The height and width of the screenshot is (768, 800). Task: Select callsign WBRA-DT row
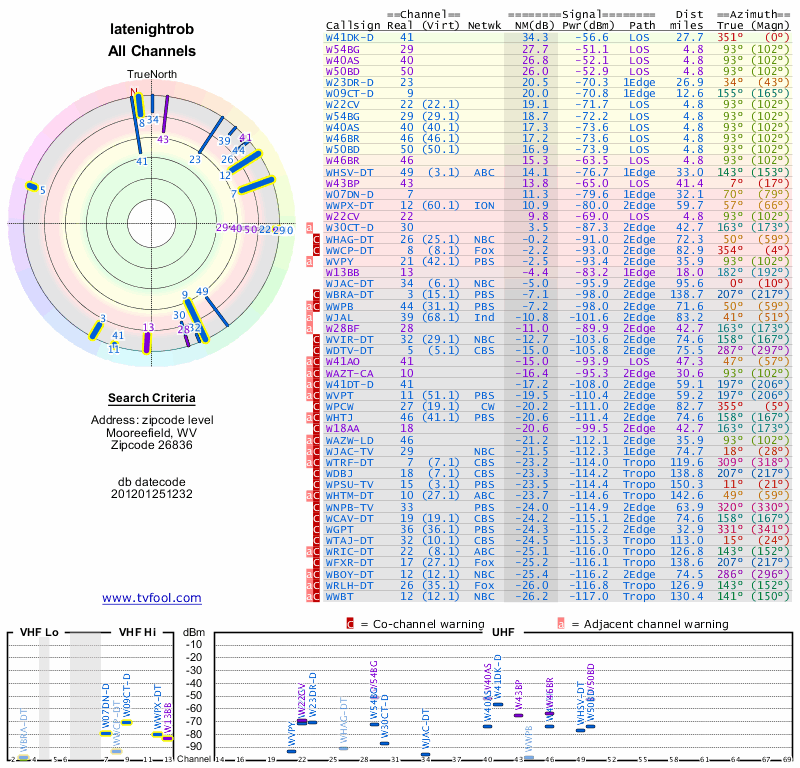click(x=558, y=294)
